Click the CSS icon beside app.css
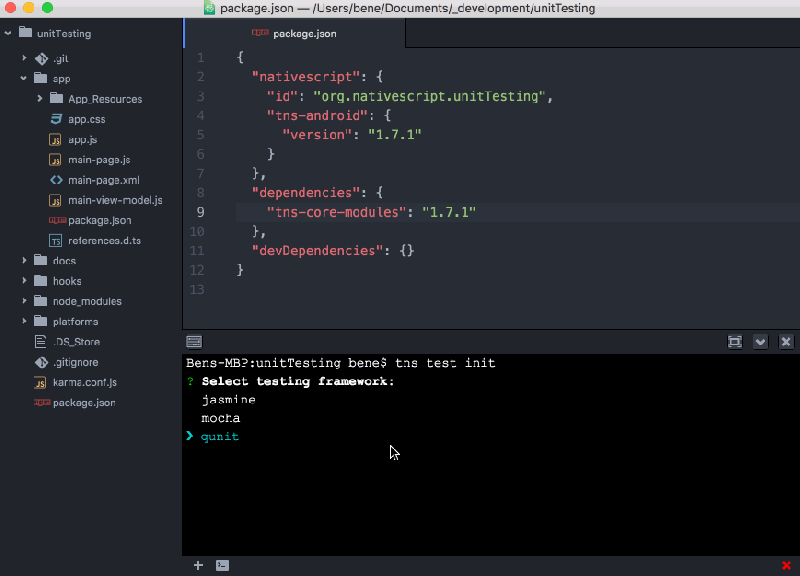Screen dimensions: 800x576 [56, 119]
